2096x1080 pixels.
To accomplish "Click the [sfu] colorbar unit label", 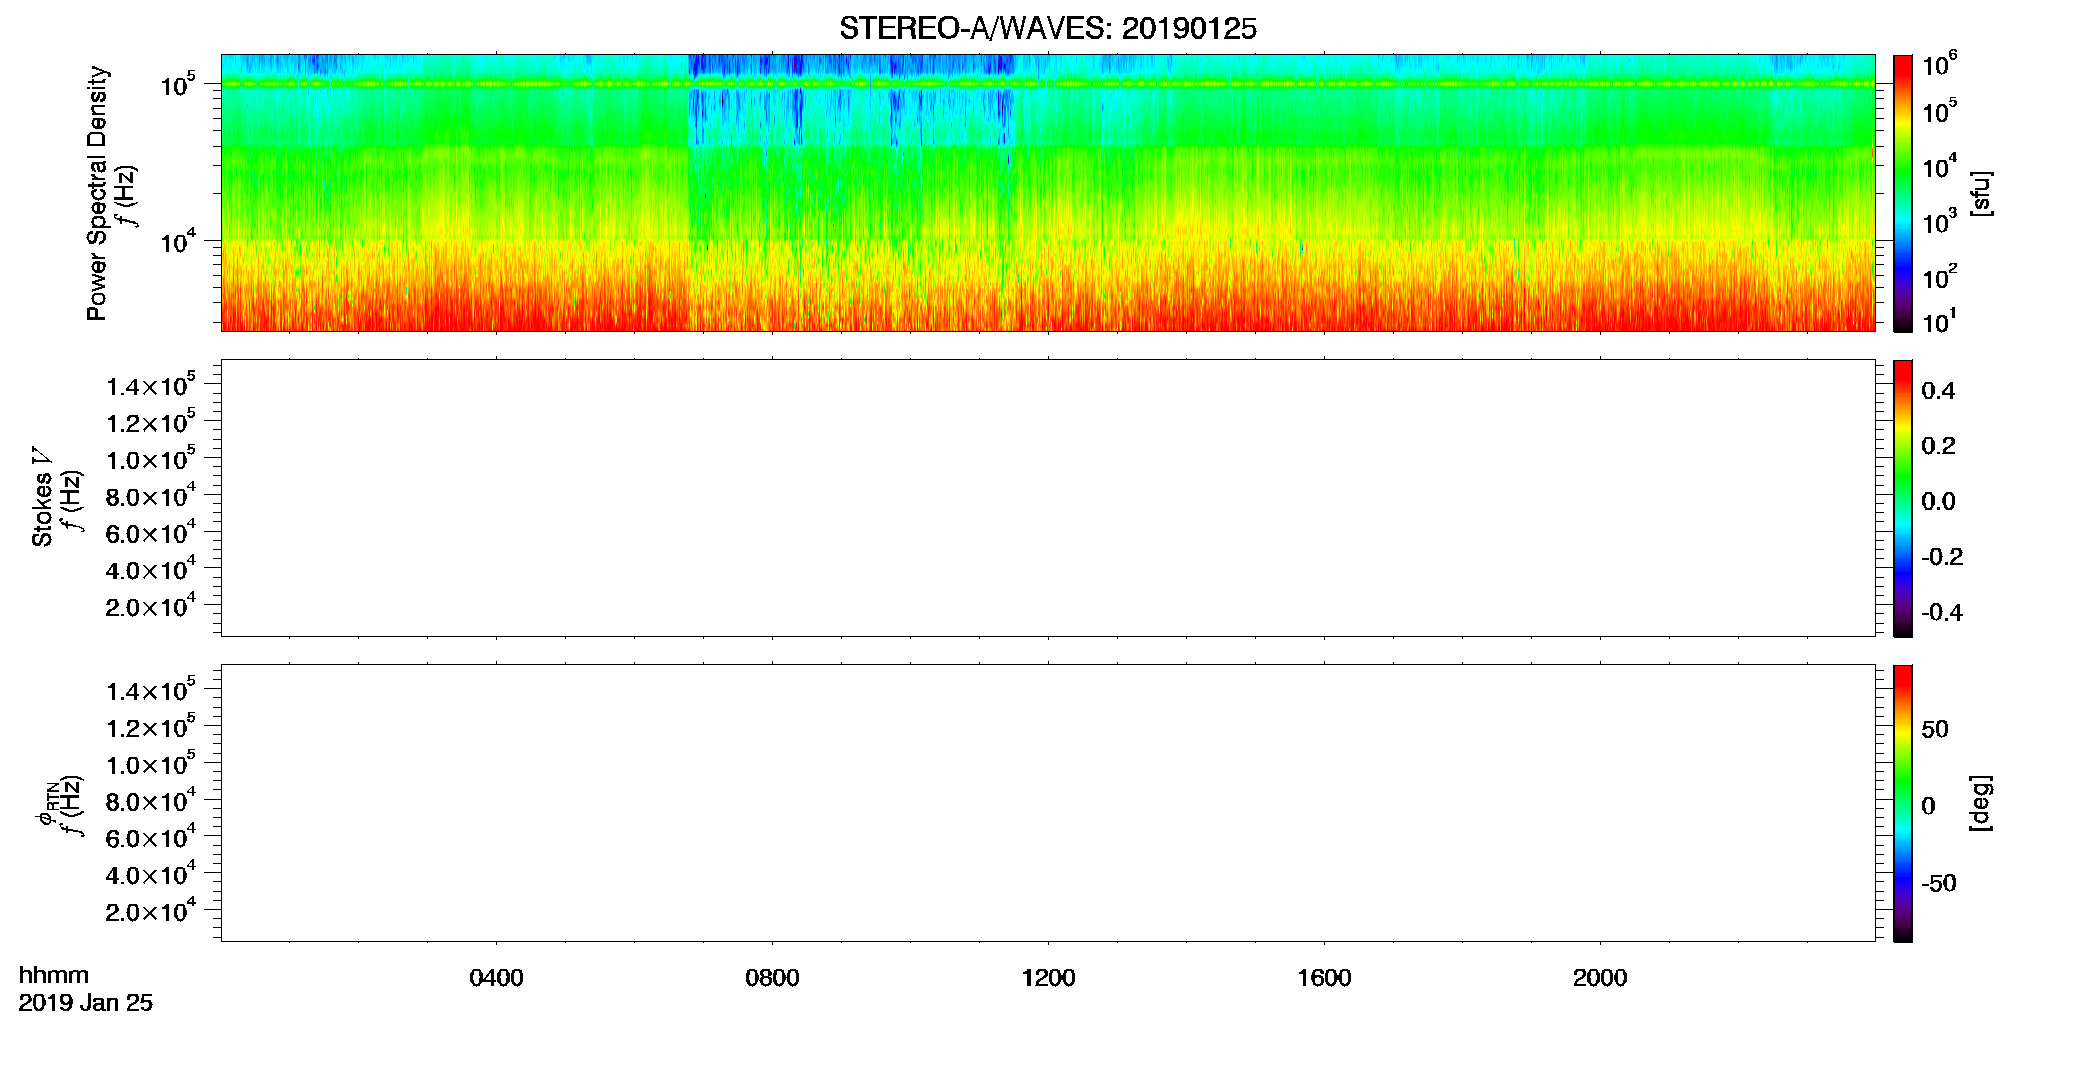I will [1981, 193].
